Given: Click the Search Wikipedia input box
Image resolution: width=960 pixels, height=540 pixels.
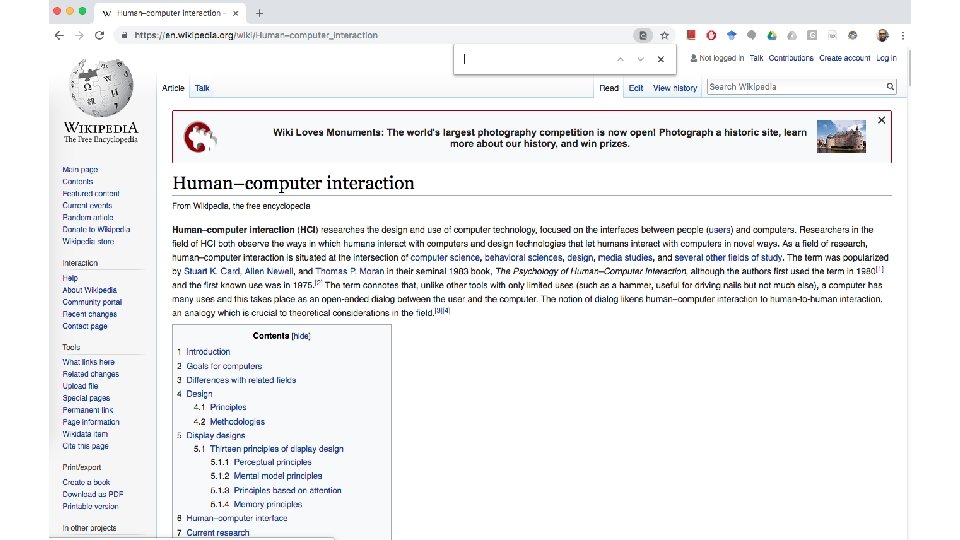Looking at the screenshot, I should pos(796,87).
